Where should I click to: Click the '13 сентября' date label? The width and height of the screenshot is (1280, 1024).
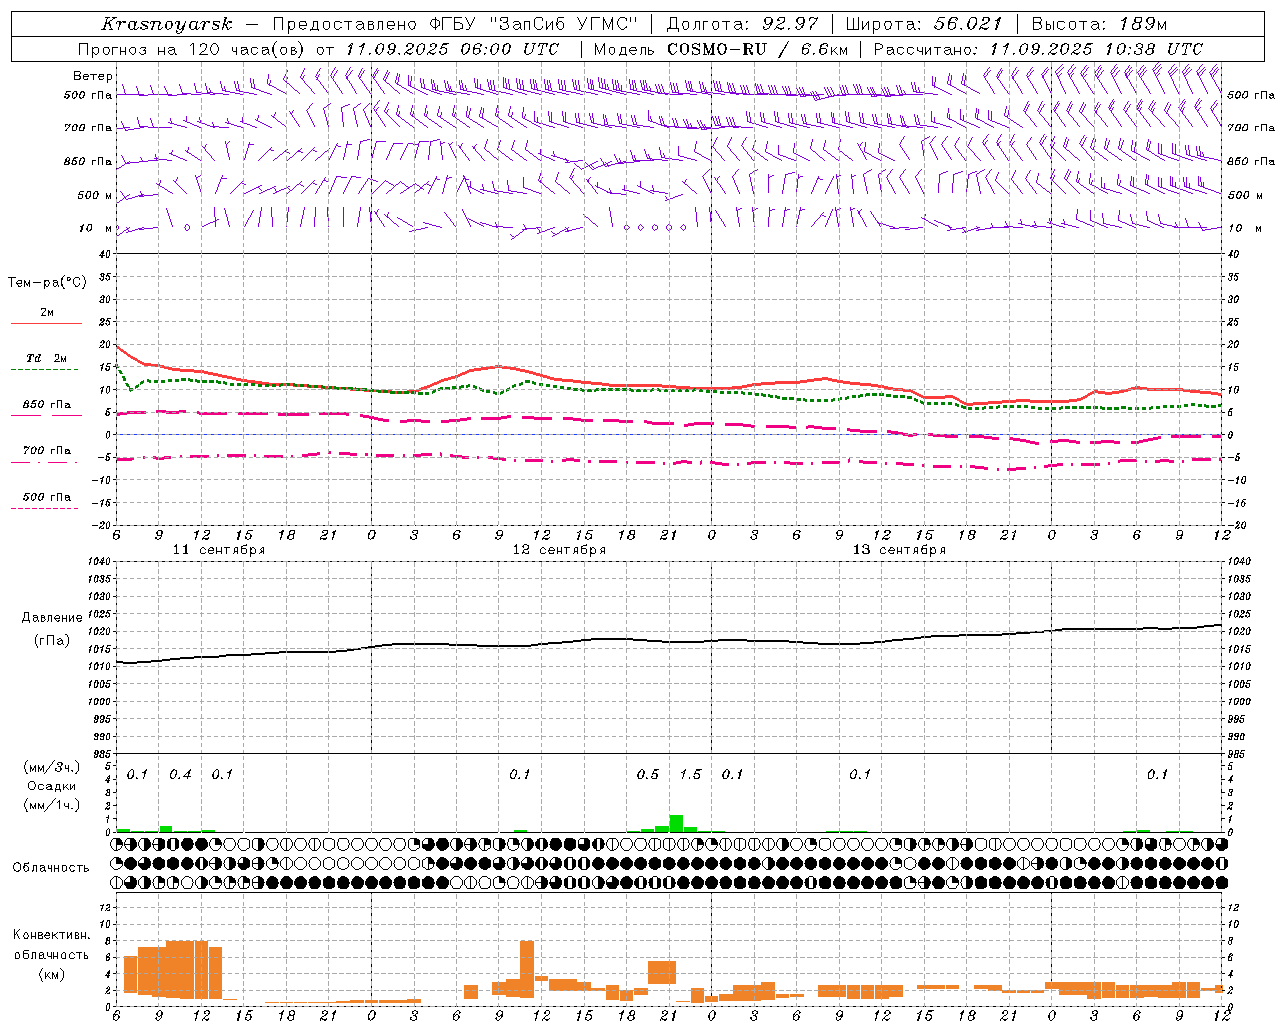click(899, 550)
